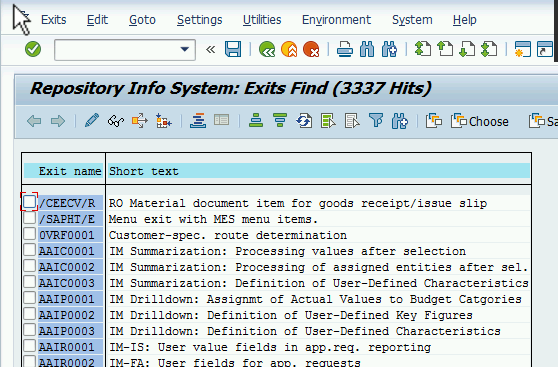Click the Deselect All list icon

(352, 121)
